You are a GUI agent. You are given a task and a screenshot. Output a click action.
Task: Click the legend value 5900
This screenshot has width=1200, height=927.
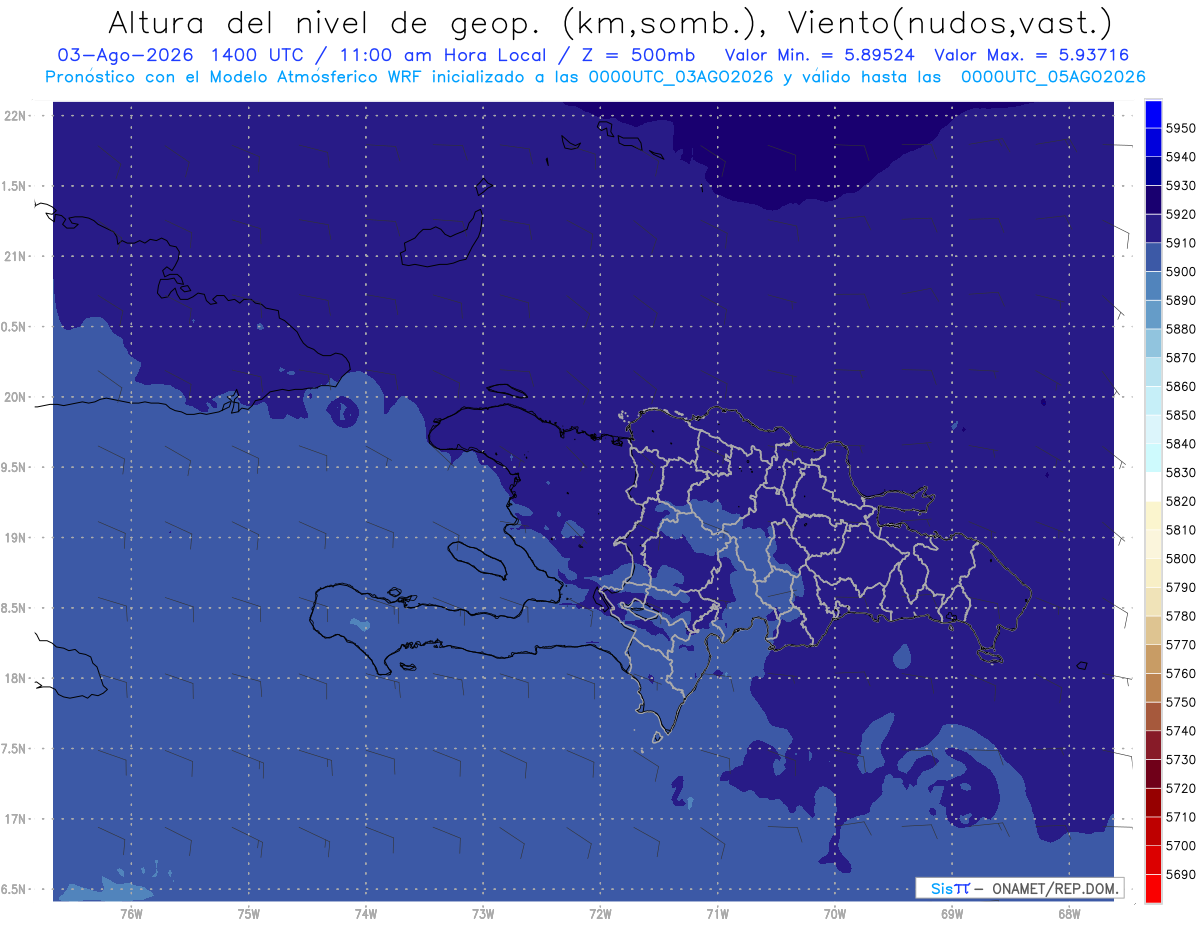click(x=1180, y=272)
